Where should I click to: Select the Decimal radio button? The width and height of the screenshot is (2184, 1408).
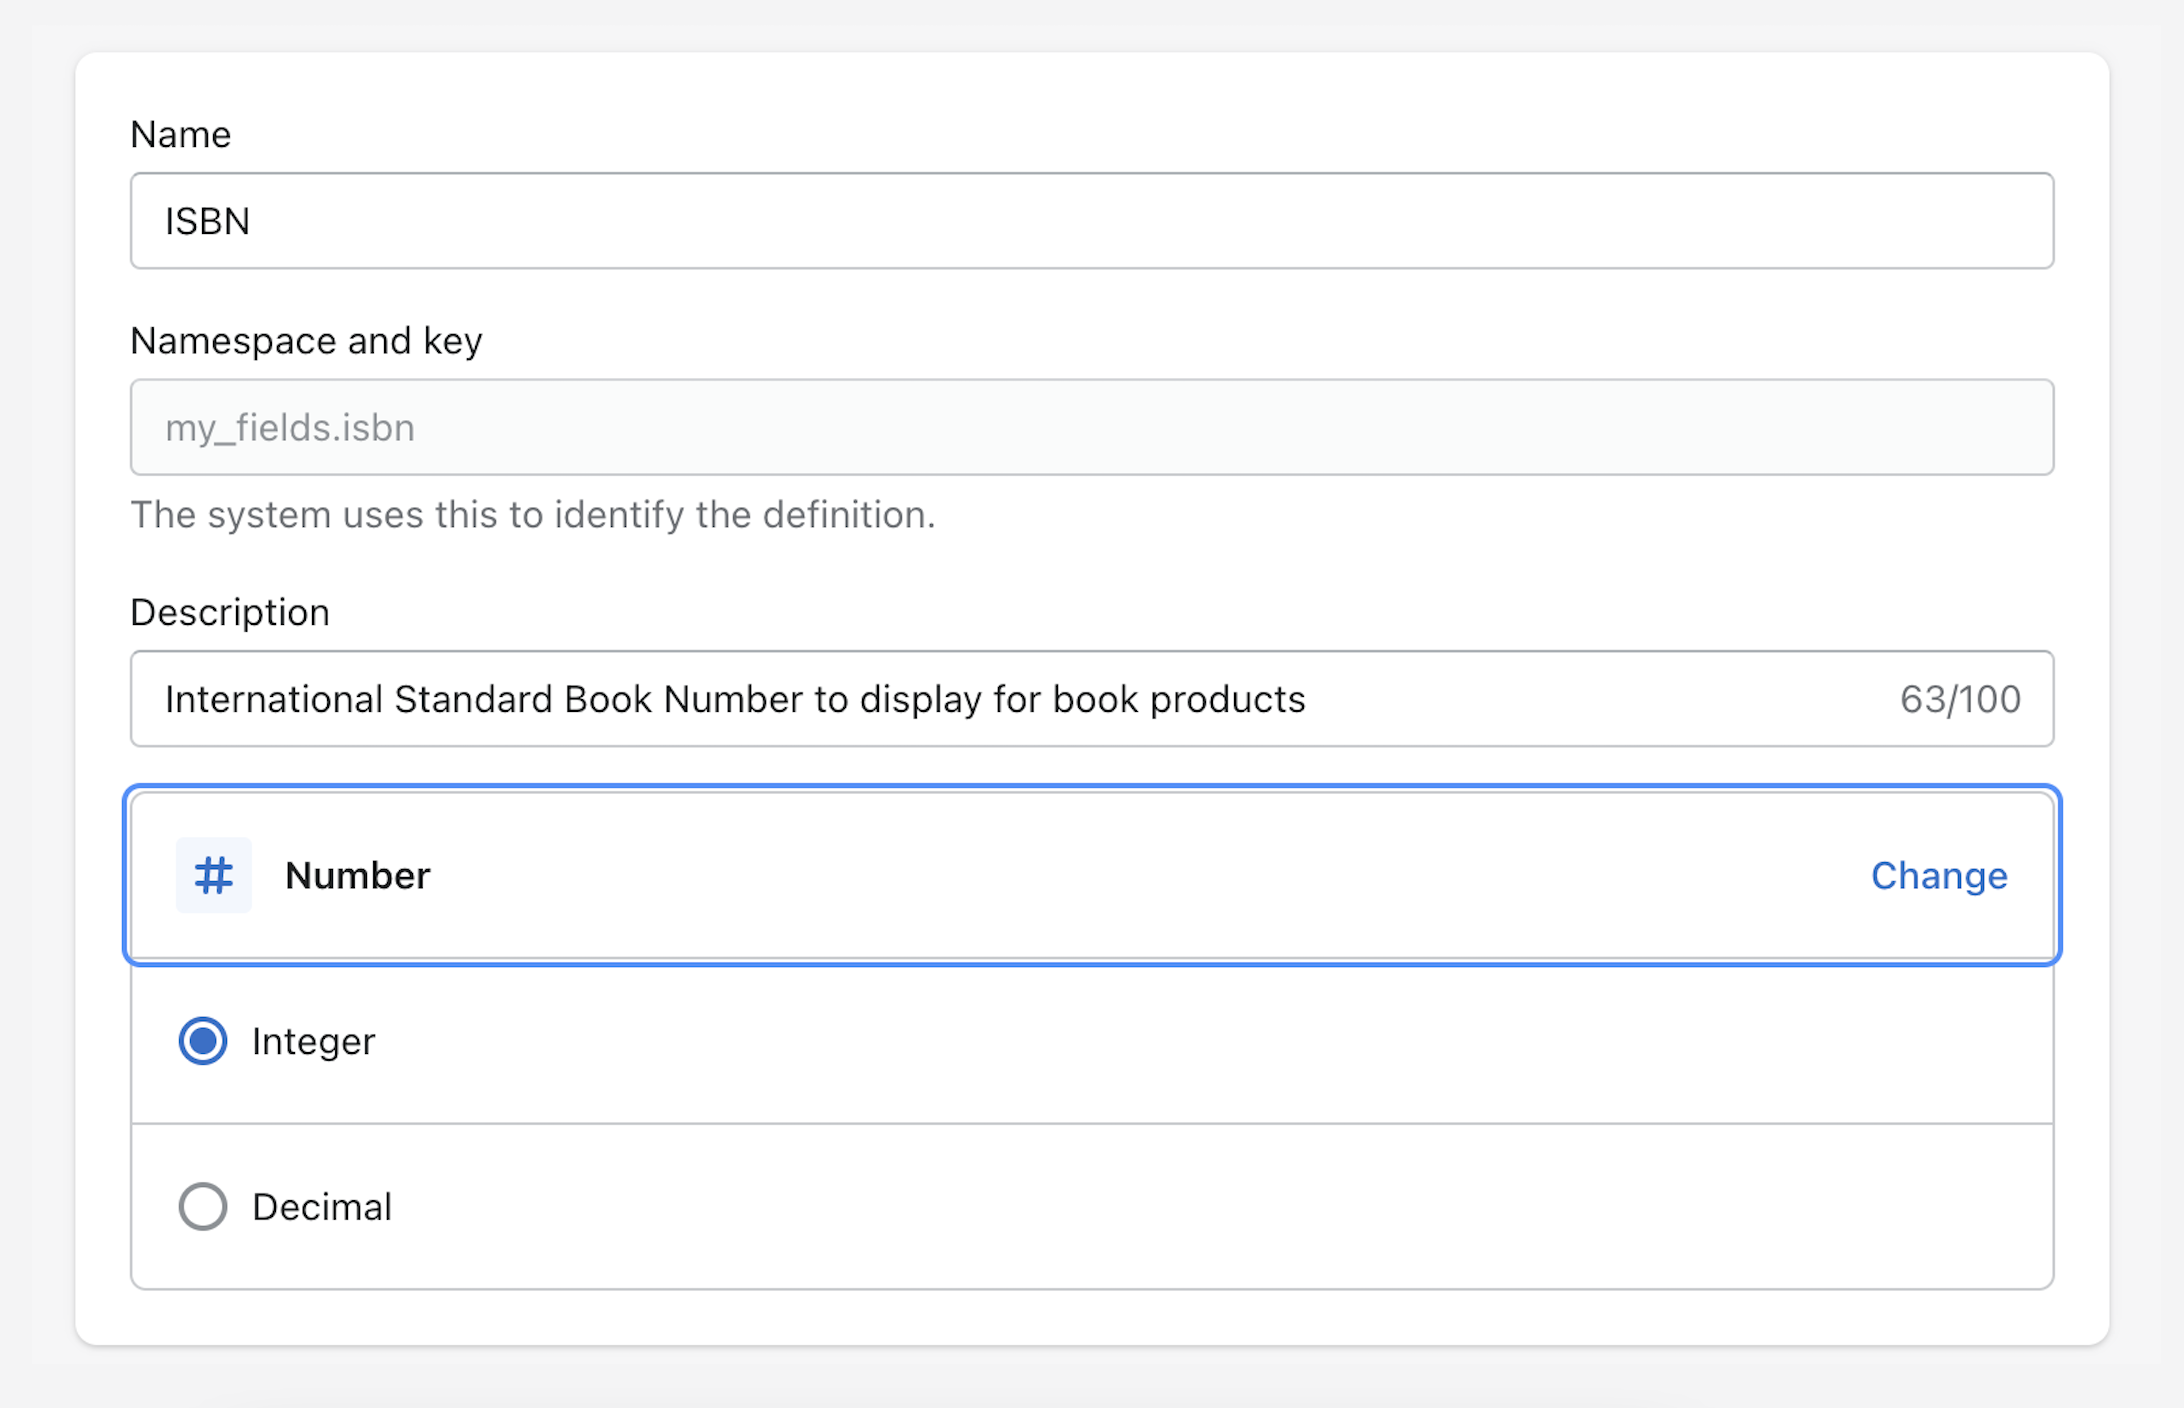click(x=203, y=1206)
